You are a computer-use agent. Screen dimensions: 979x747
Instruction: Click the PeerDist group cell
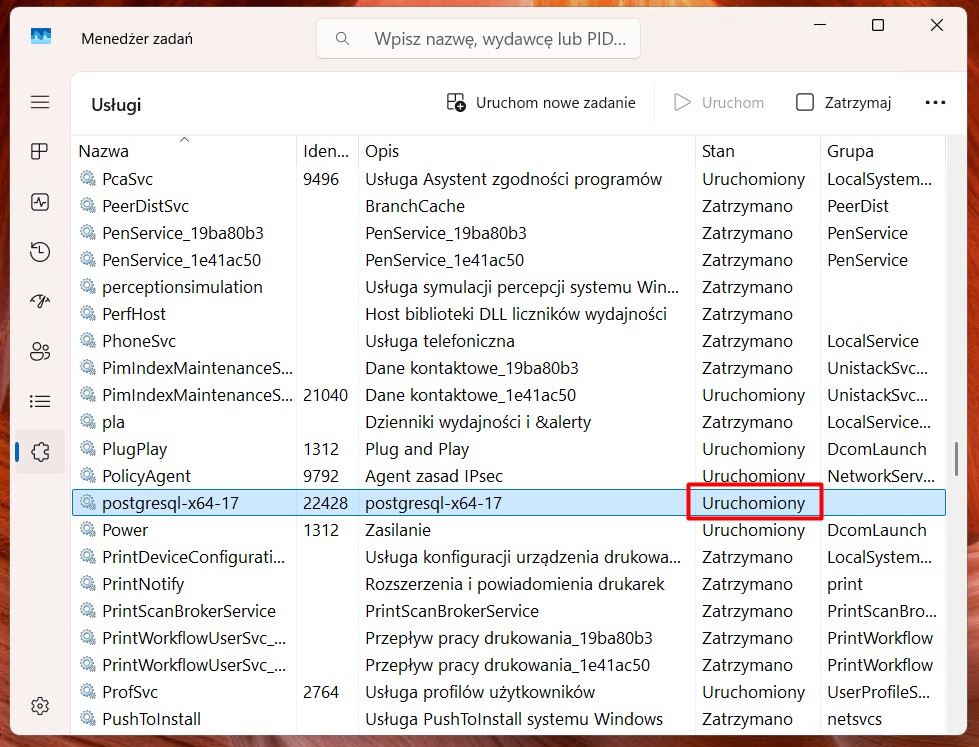[x=858, y=205]
